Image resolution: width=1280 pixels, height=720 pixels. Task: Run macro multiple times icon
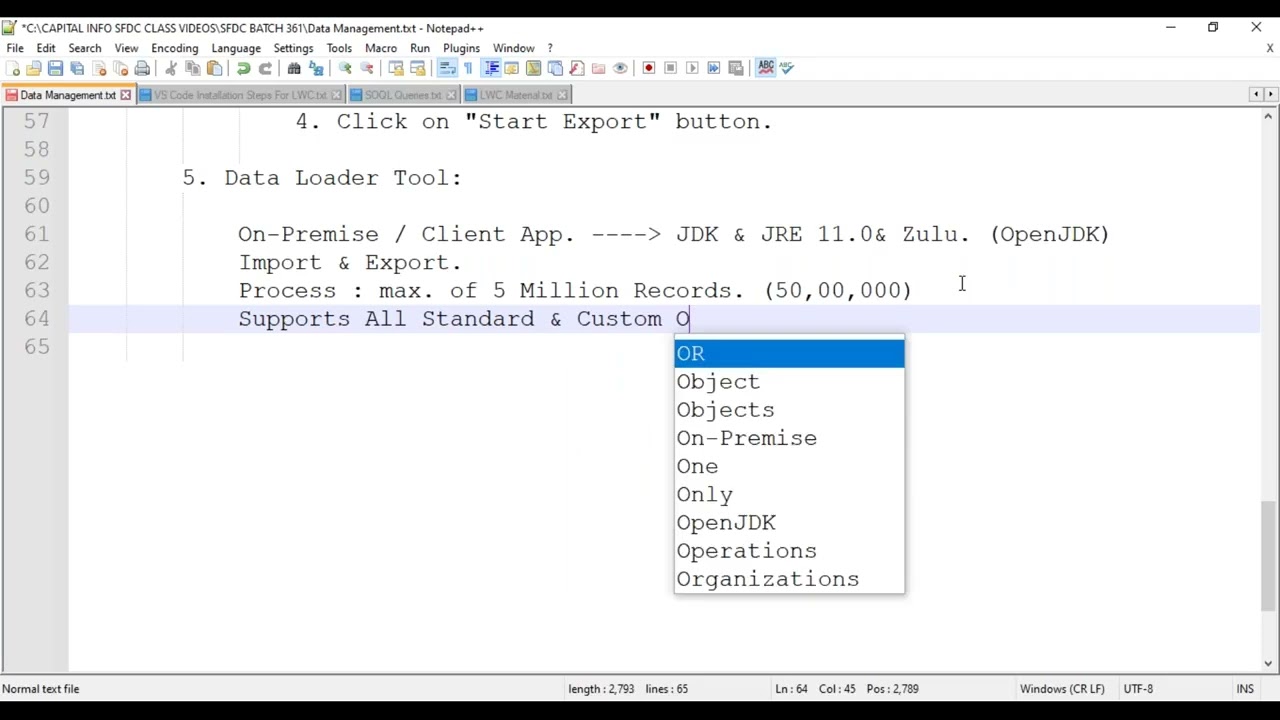(714, 68)
